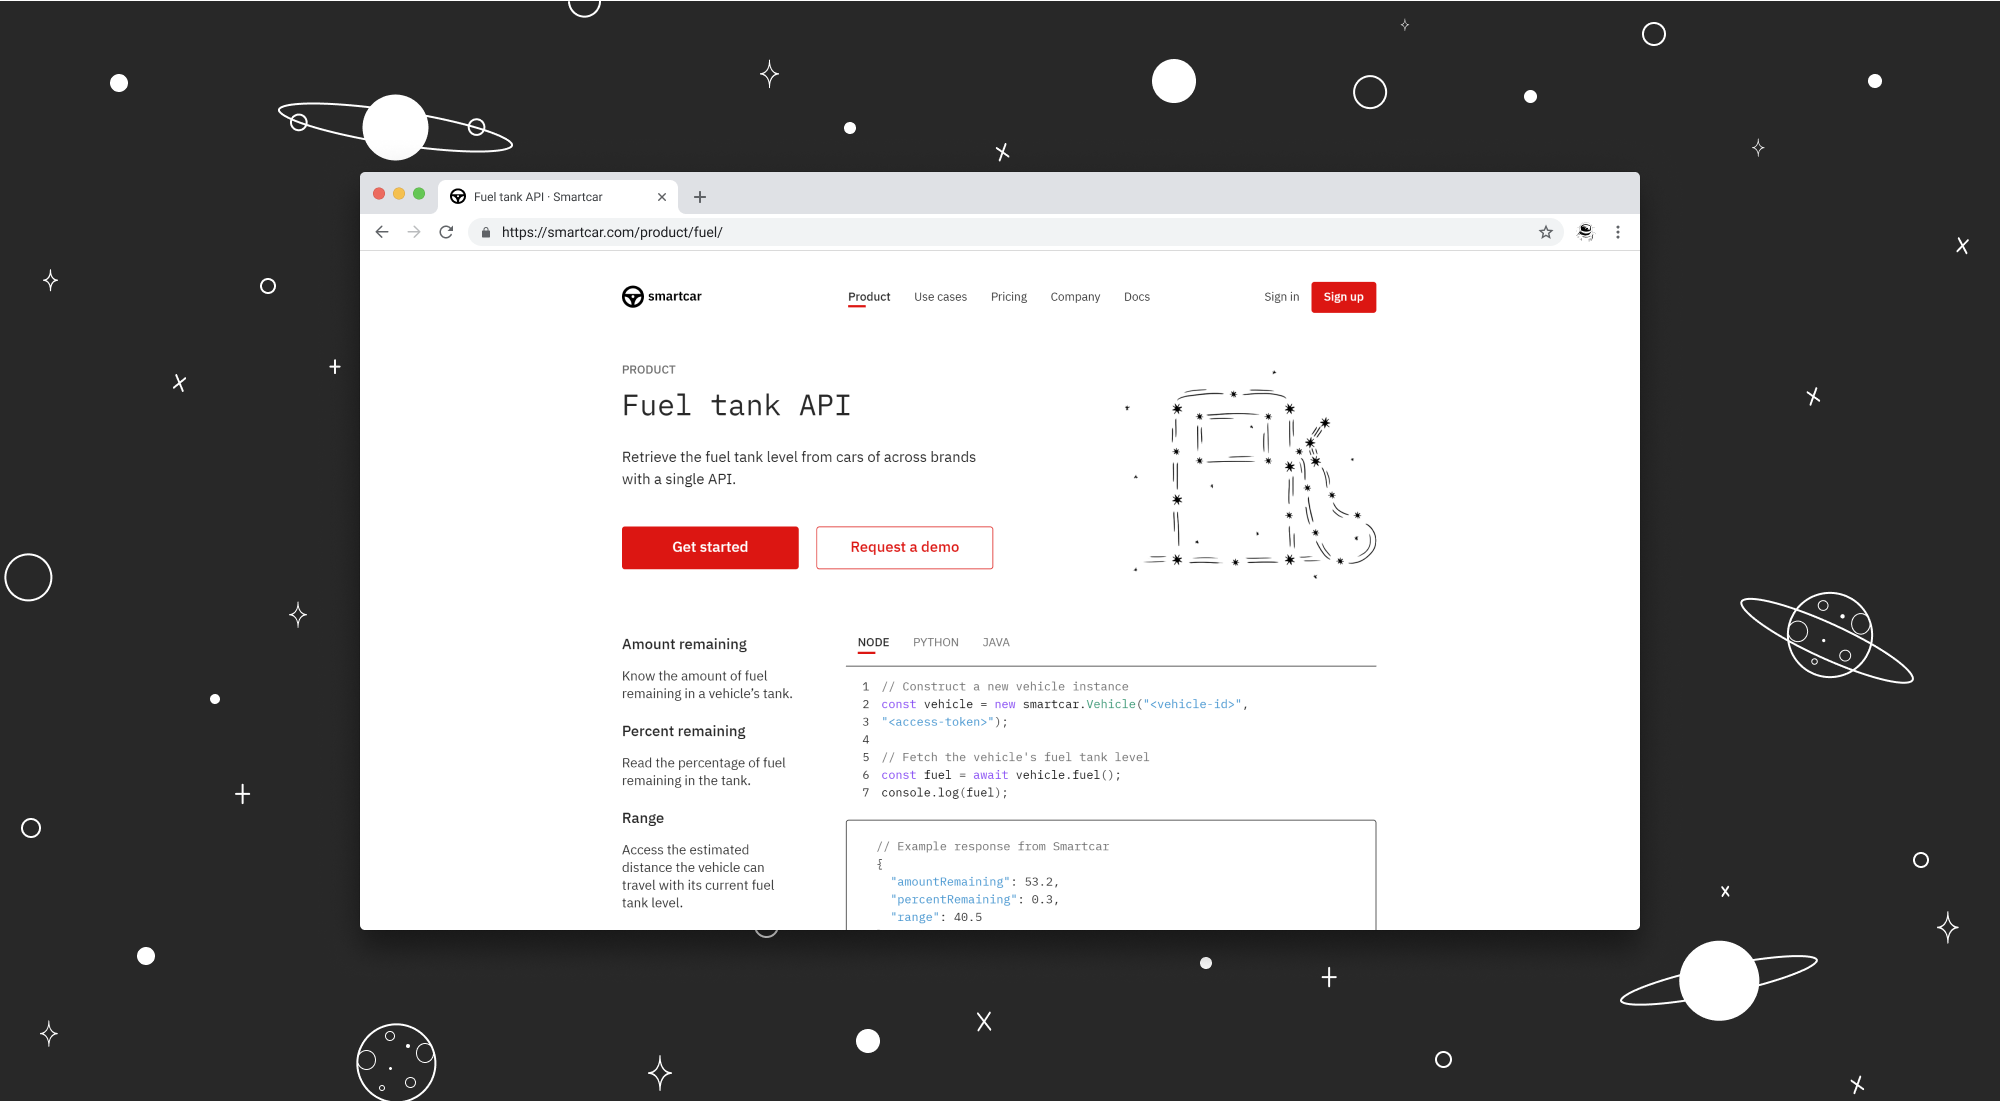
Task: Open the Pricing page
Action: click(1008, 296)
